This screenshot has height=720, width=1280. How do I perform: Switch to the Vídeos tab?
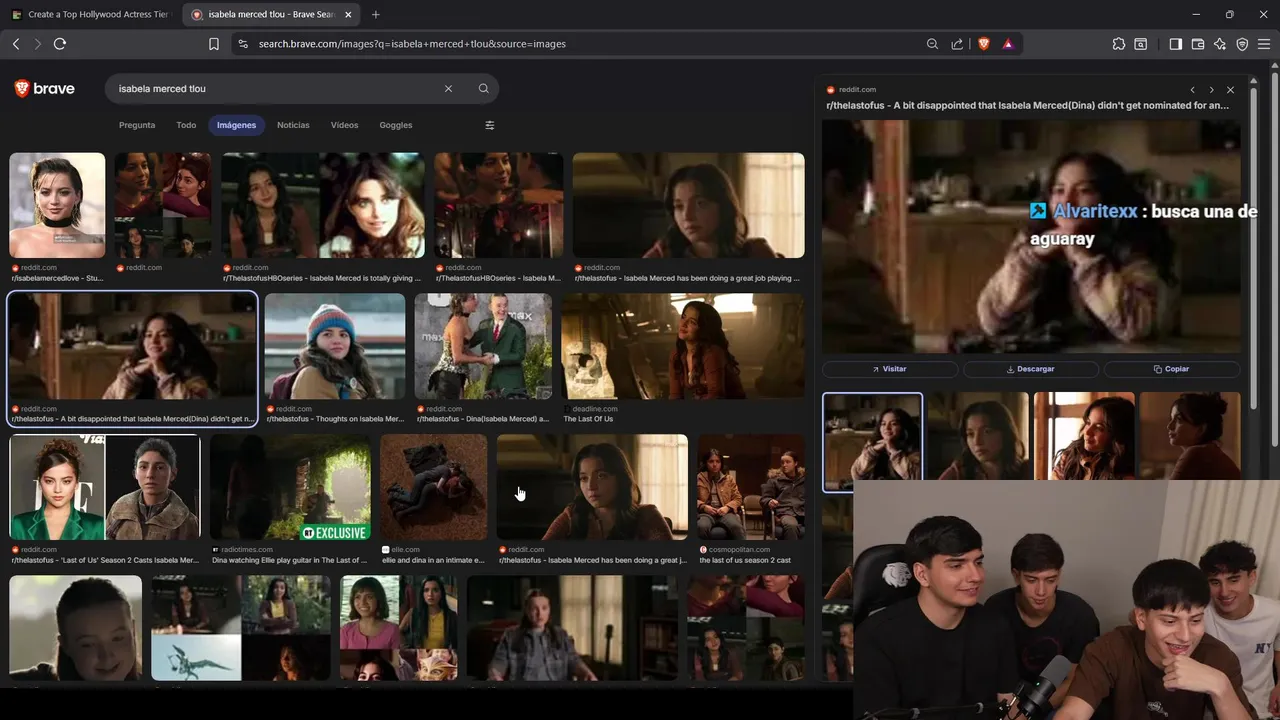click(x=344, y=125)
